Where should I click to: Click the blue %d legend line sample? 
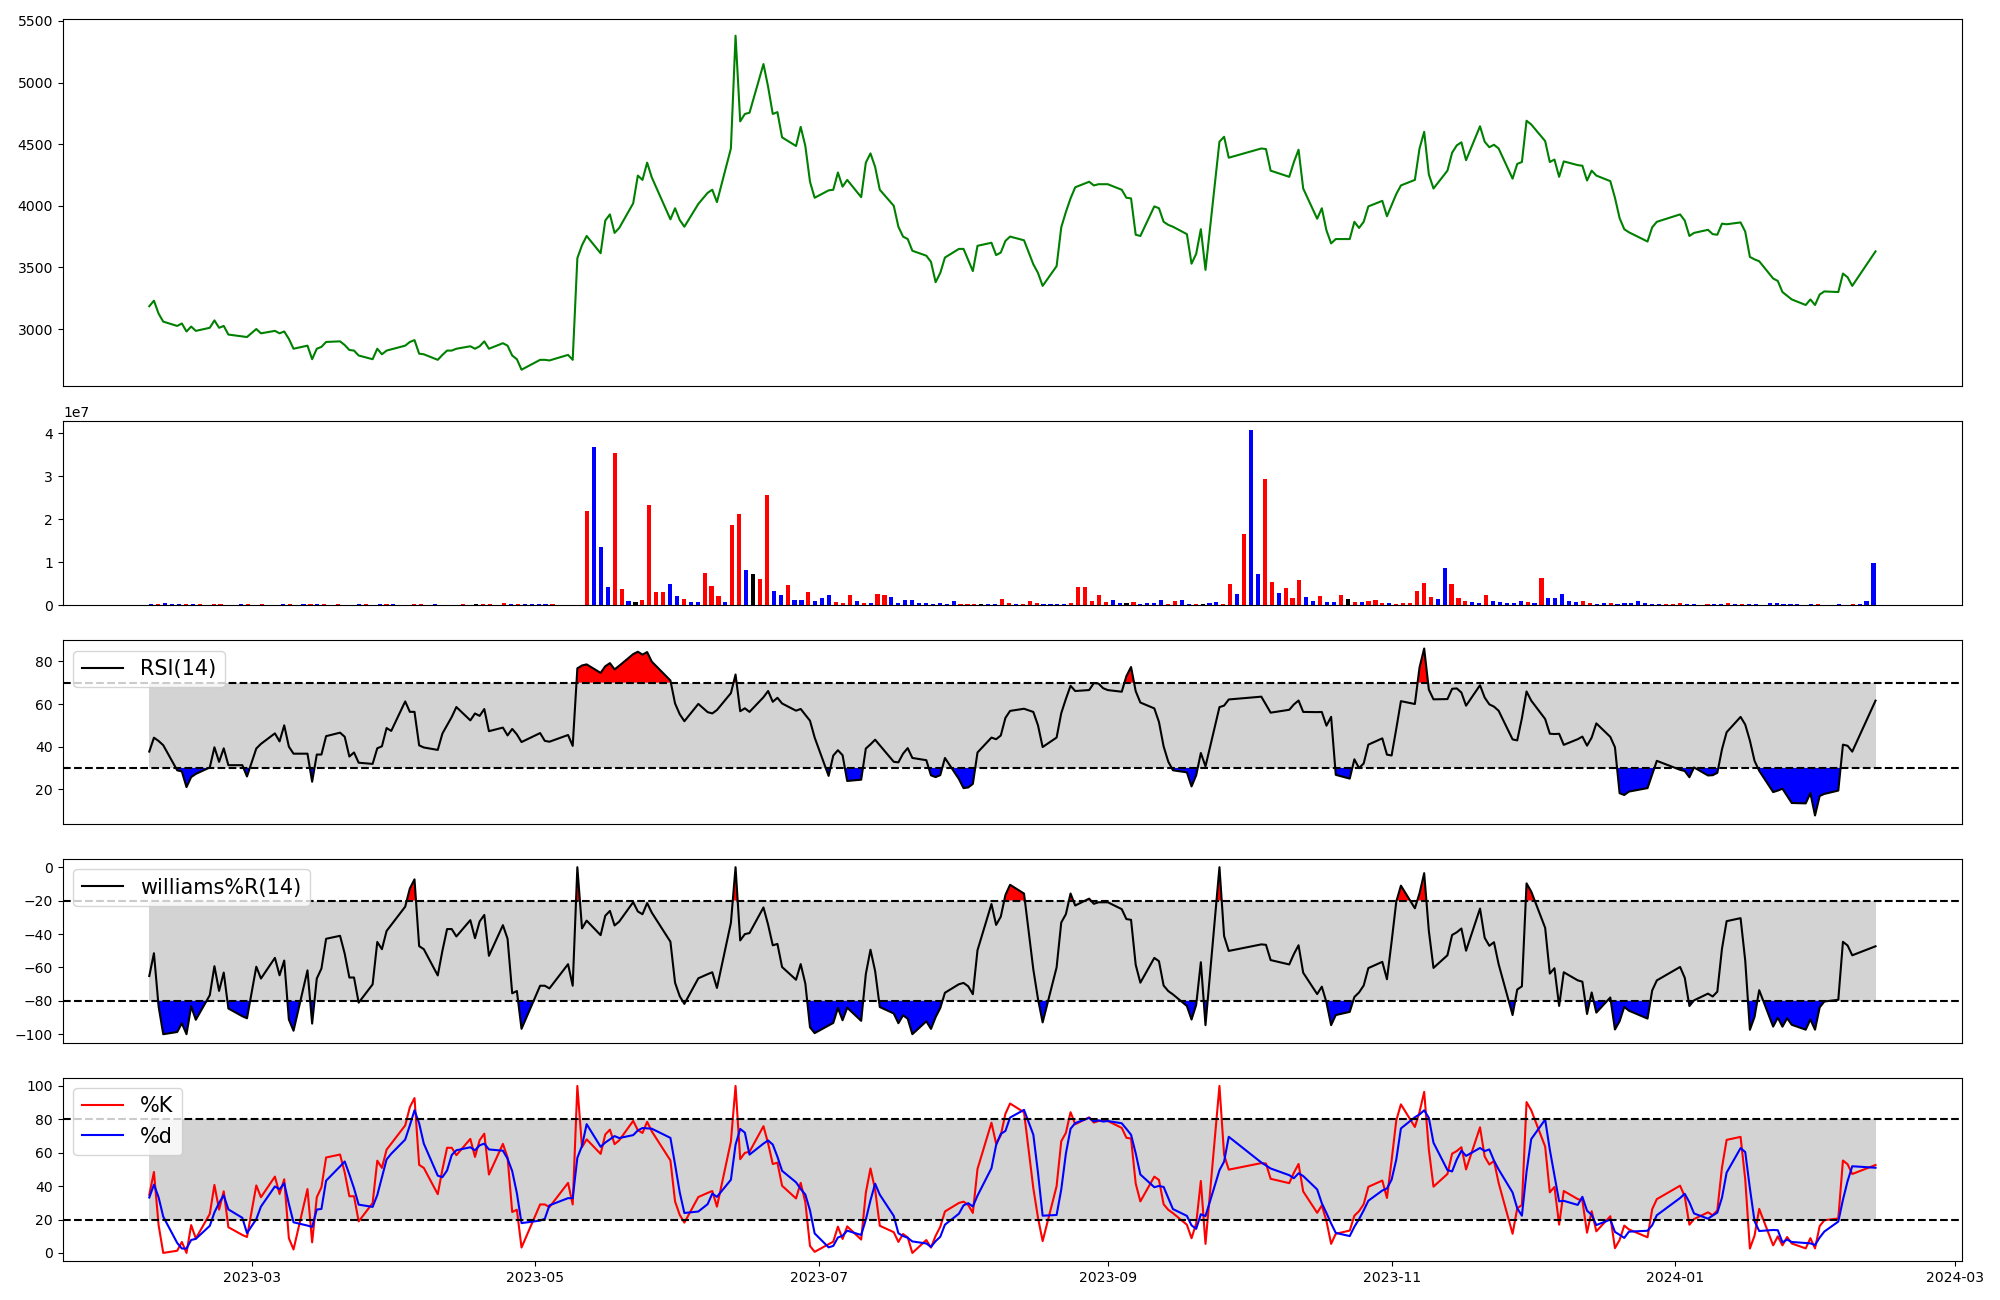tap(101, 1136)
